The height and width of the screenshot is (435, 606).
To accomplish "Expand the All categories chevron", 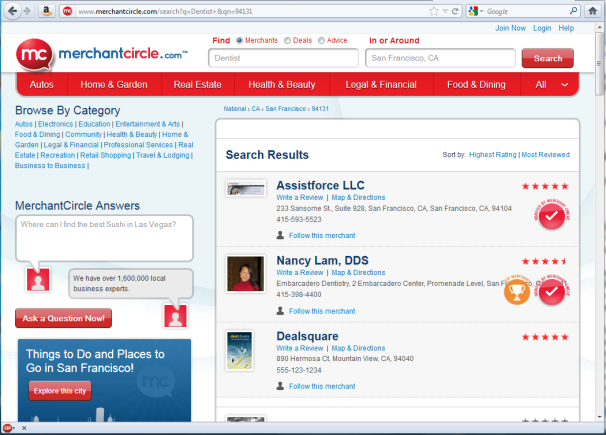I will [564, 85].
